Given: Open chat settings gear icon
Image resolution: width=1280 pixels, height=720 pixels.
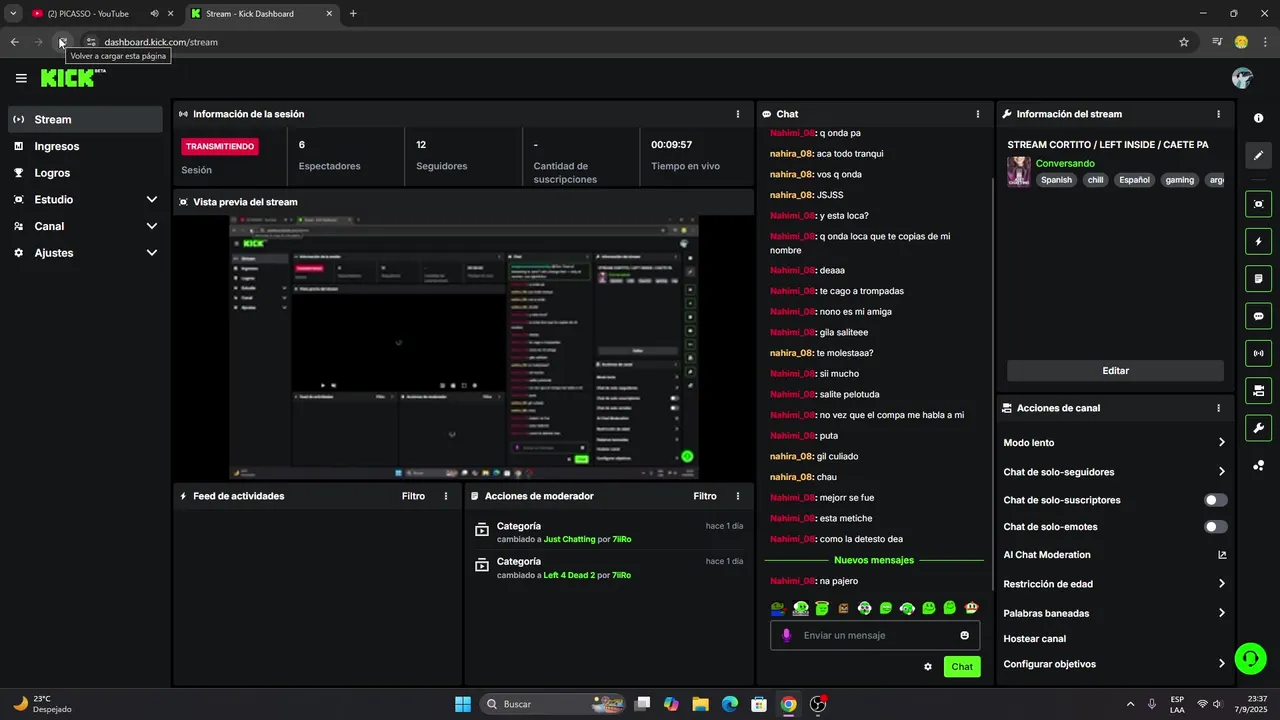Looking at the screenshot, I should pyautogui.click(x=928, y=667).
